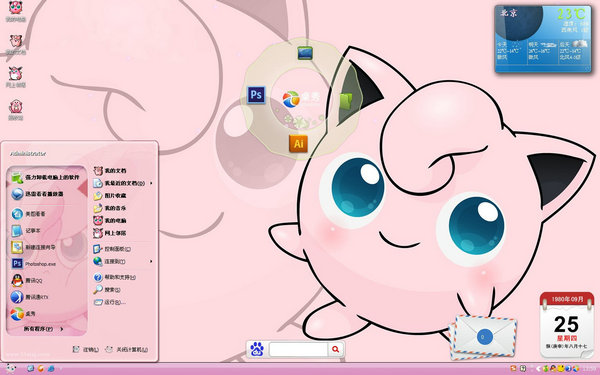
Task: Click the orange quick-launch taskbar icon
Action: (x=41, y=369)
